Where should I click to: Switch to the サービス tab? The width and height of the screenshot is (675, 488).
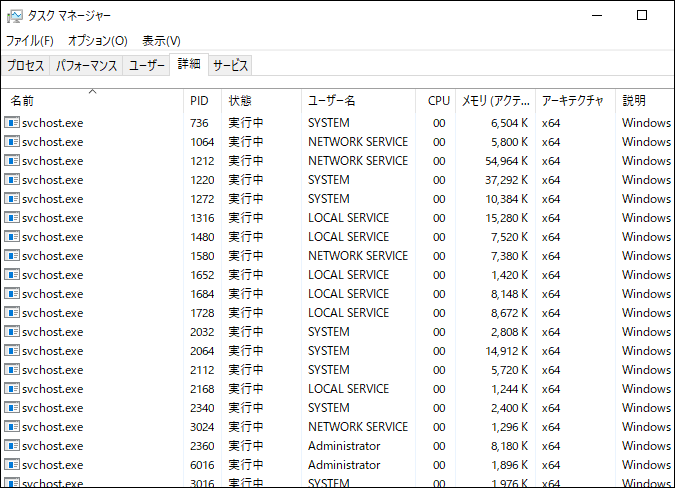(x=230, y=65)
